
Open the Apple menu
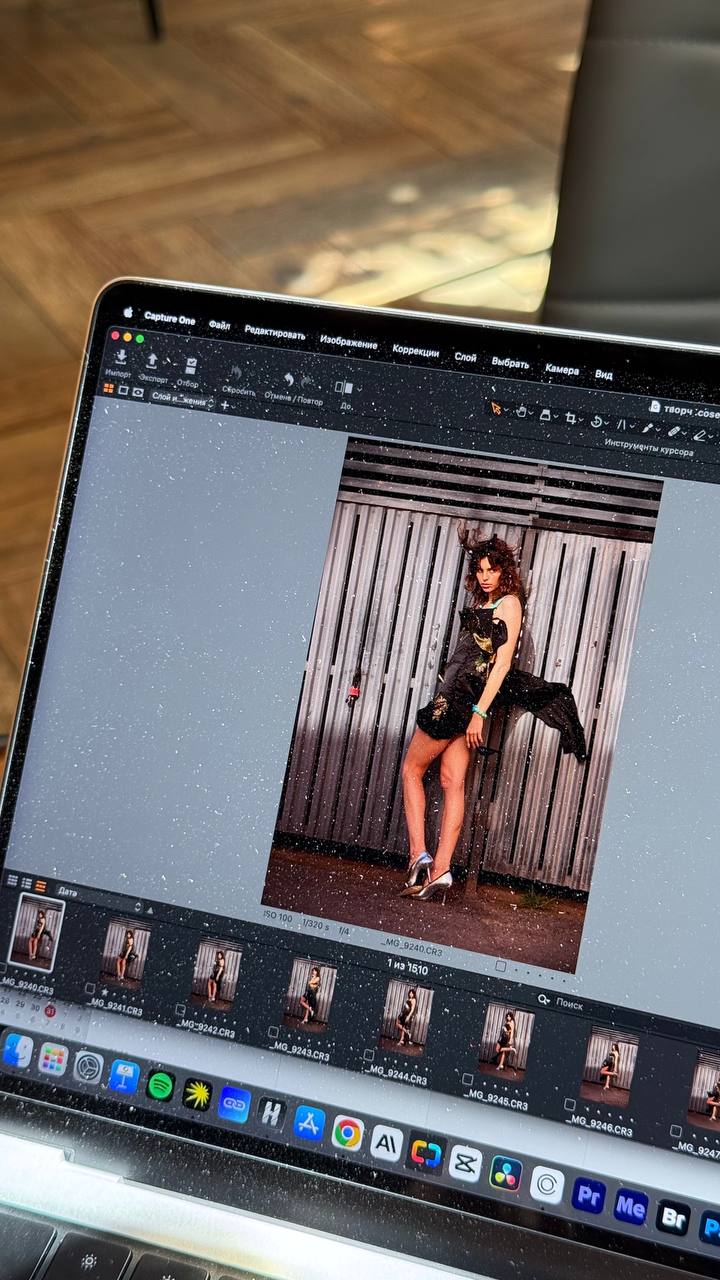click(x=127, y=313)
